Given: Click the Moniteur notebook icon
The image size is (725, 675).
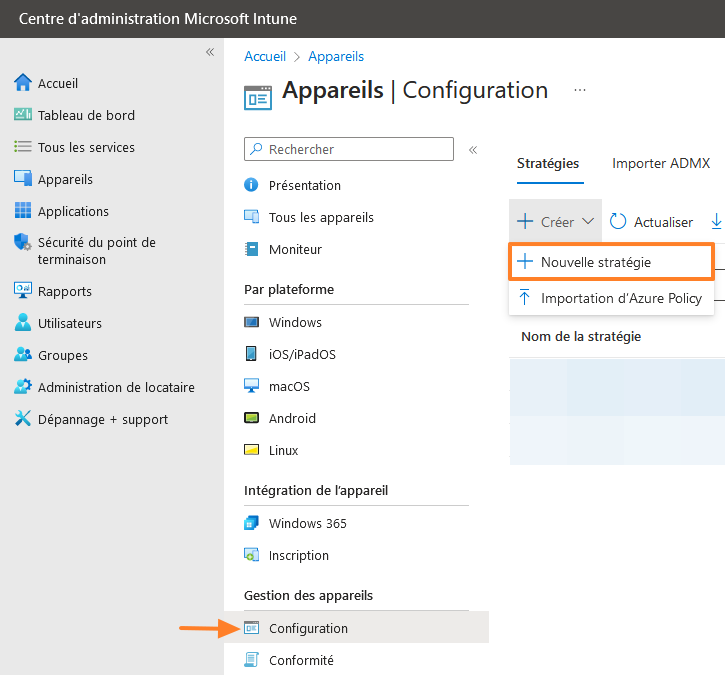Looking at the screenshot, I should click(251, 249).
